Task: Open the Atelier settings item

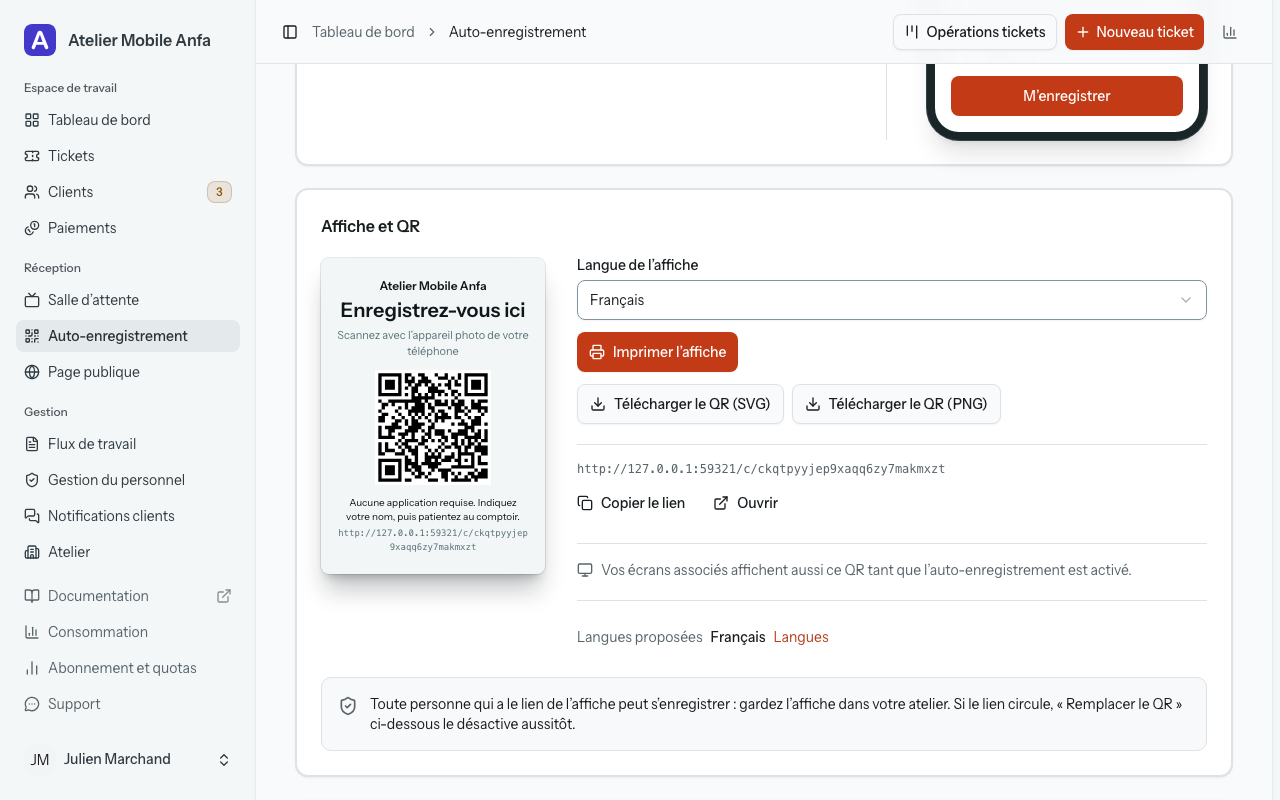Action: [128, 552]
